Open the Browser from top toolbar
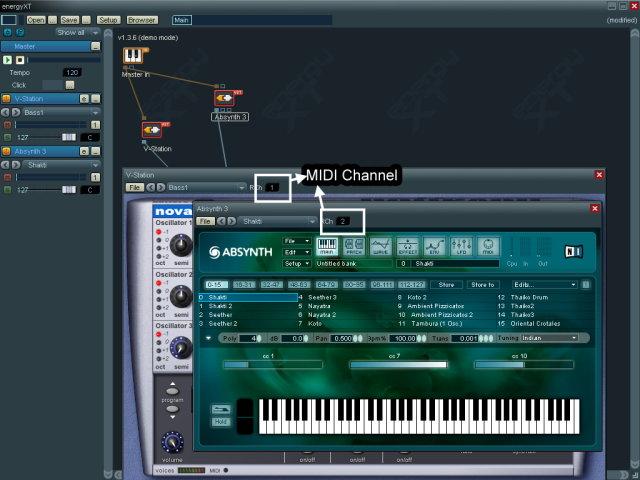Viewport: 640px width, 480px height. (x=142, y=20)
